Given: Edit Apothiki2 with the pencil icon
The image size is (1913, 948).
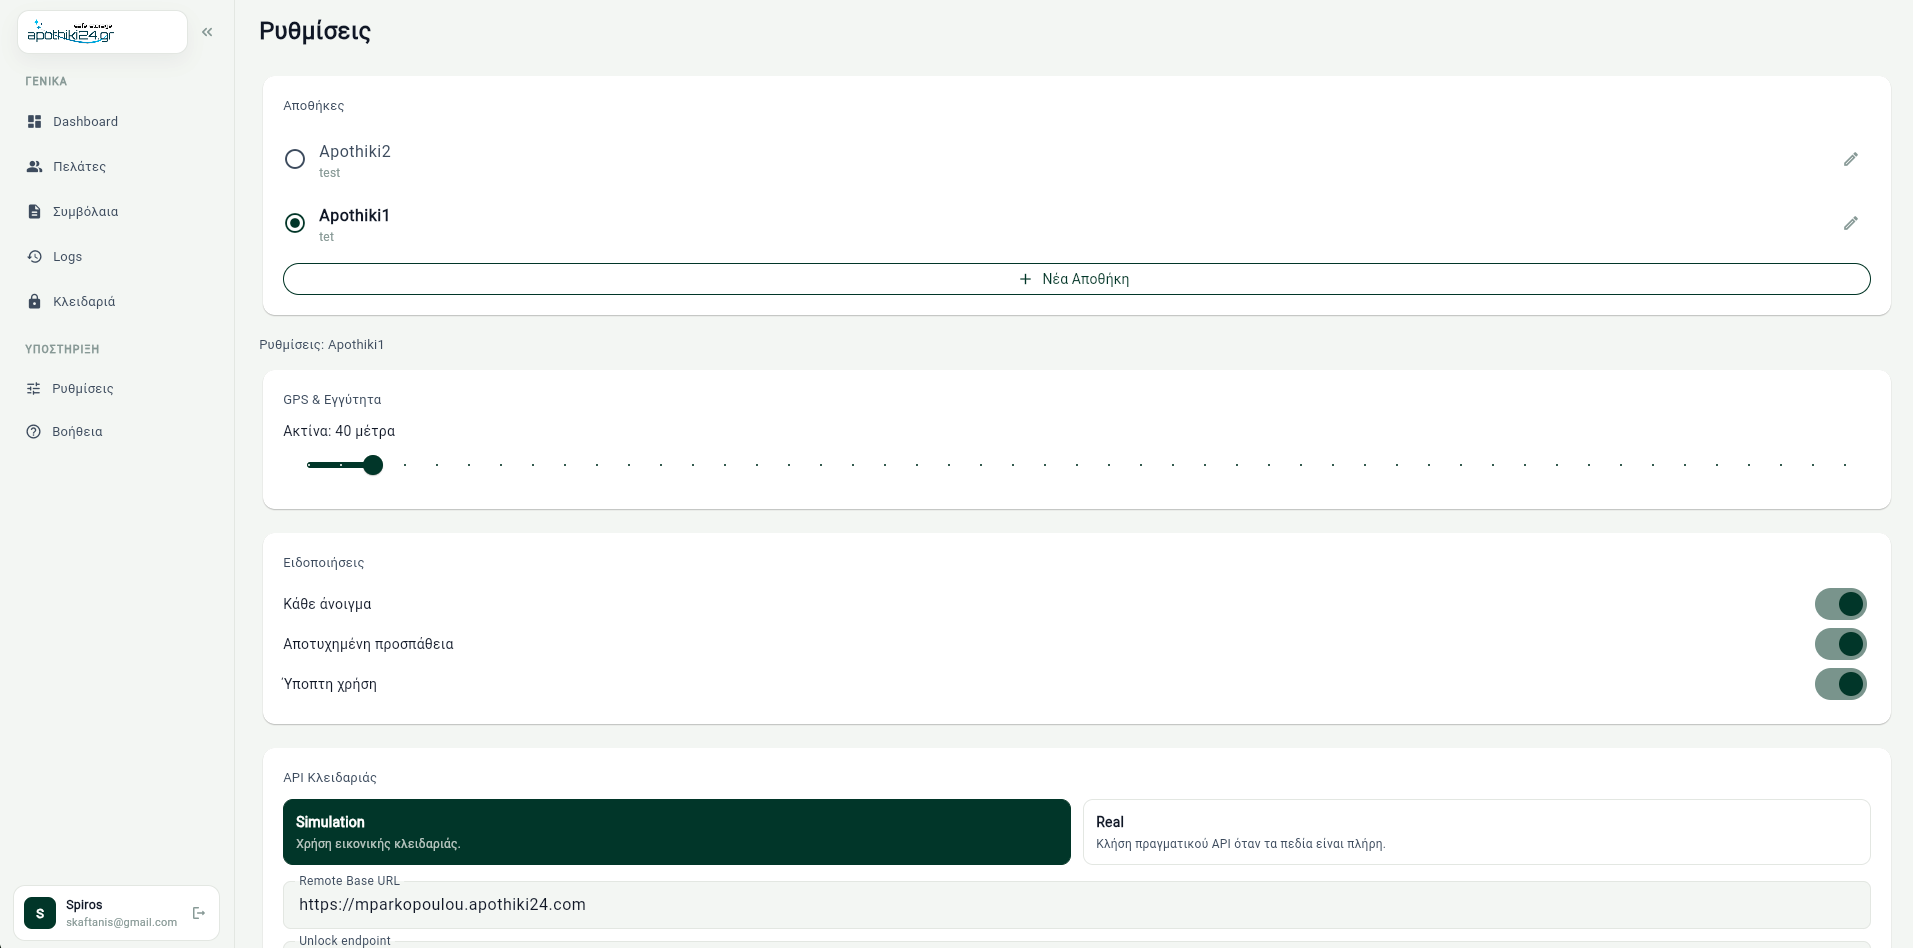Looking at the screenshot, I should coord(1850,159).
